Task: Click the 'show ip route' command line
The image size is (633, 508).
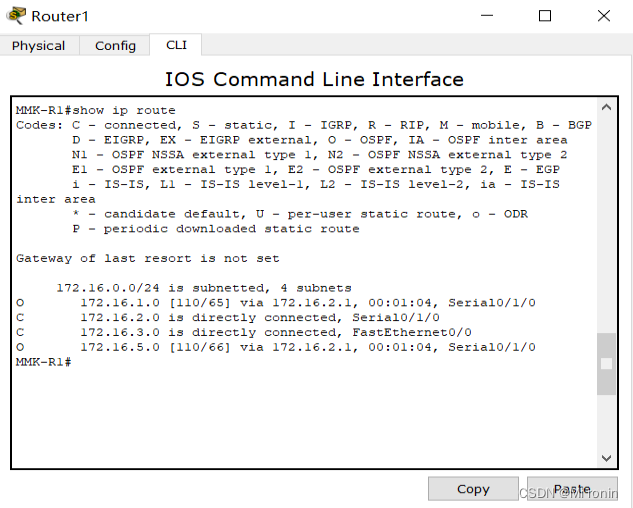Action: 96,110
